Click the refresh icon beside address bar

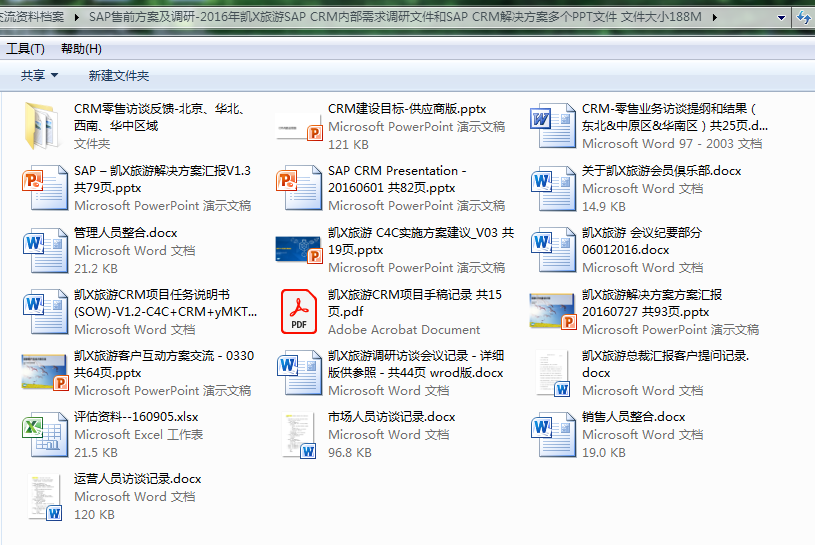(803, 18)
